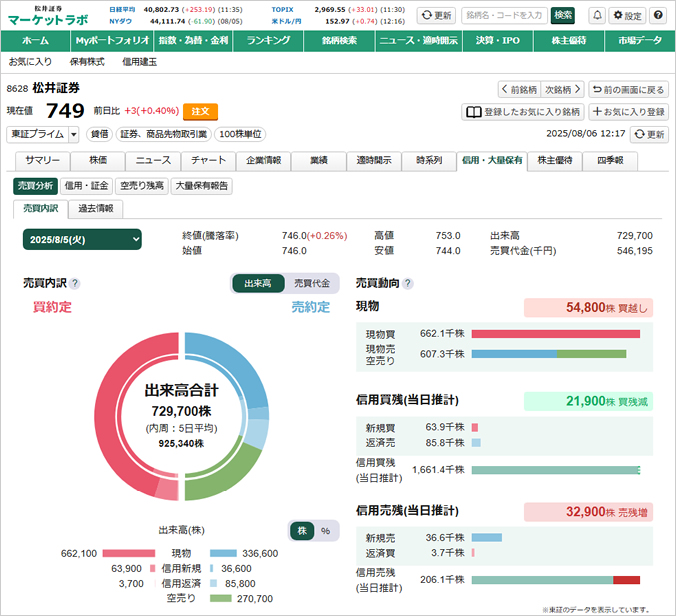The width and height of the screenshot is (676, 616).
Task: Open the 東証プライム market dropdown
Action: (43, 134)
